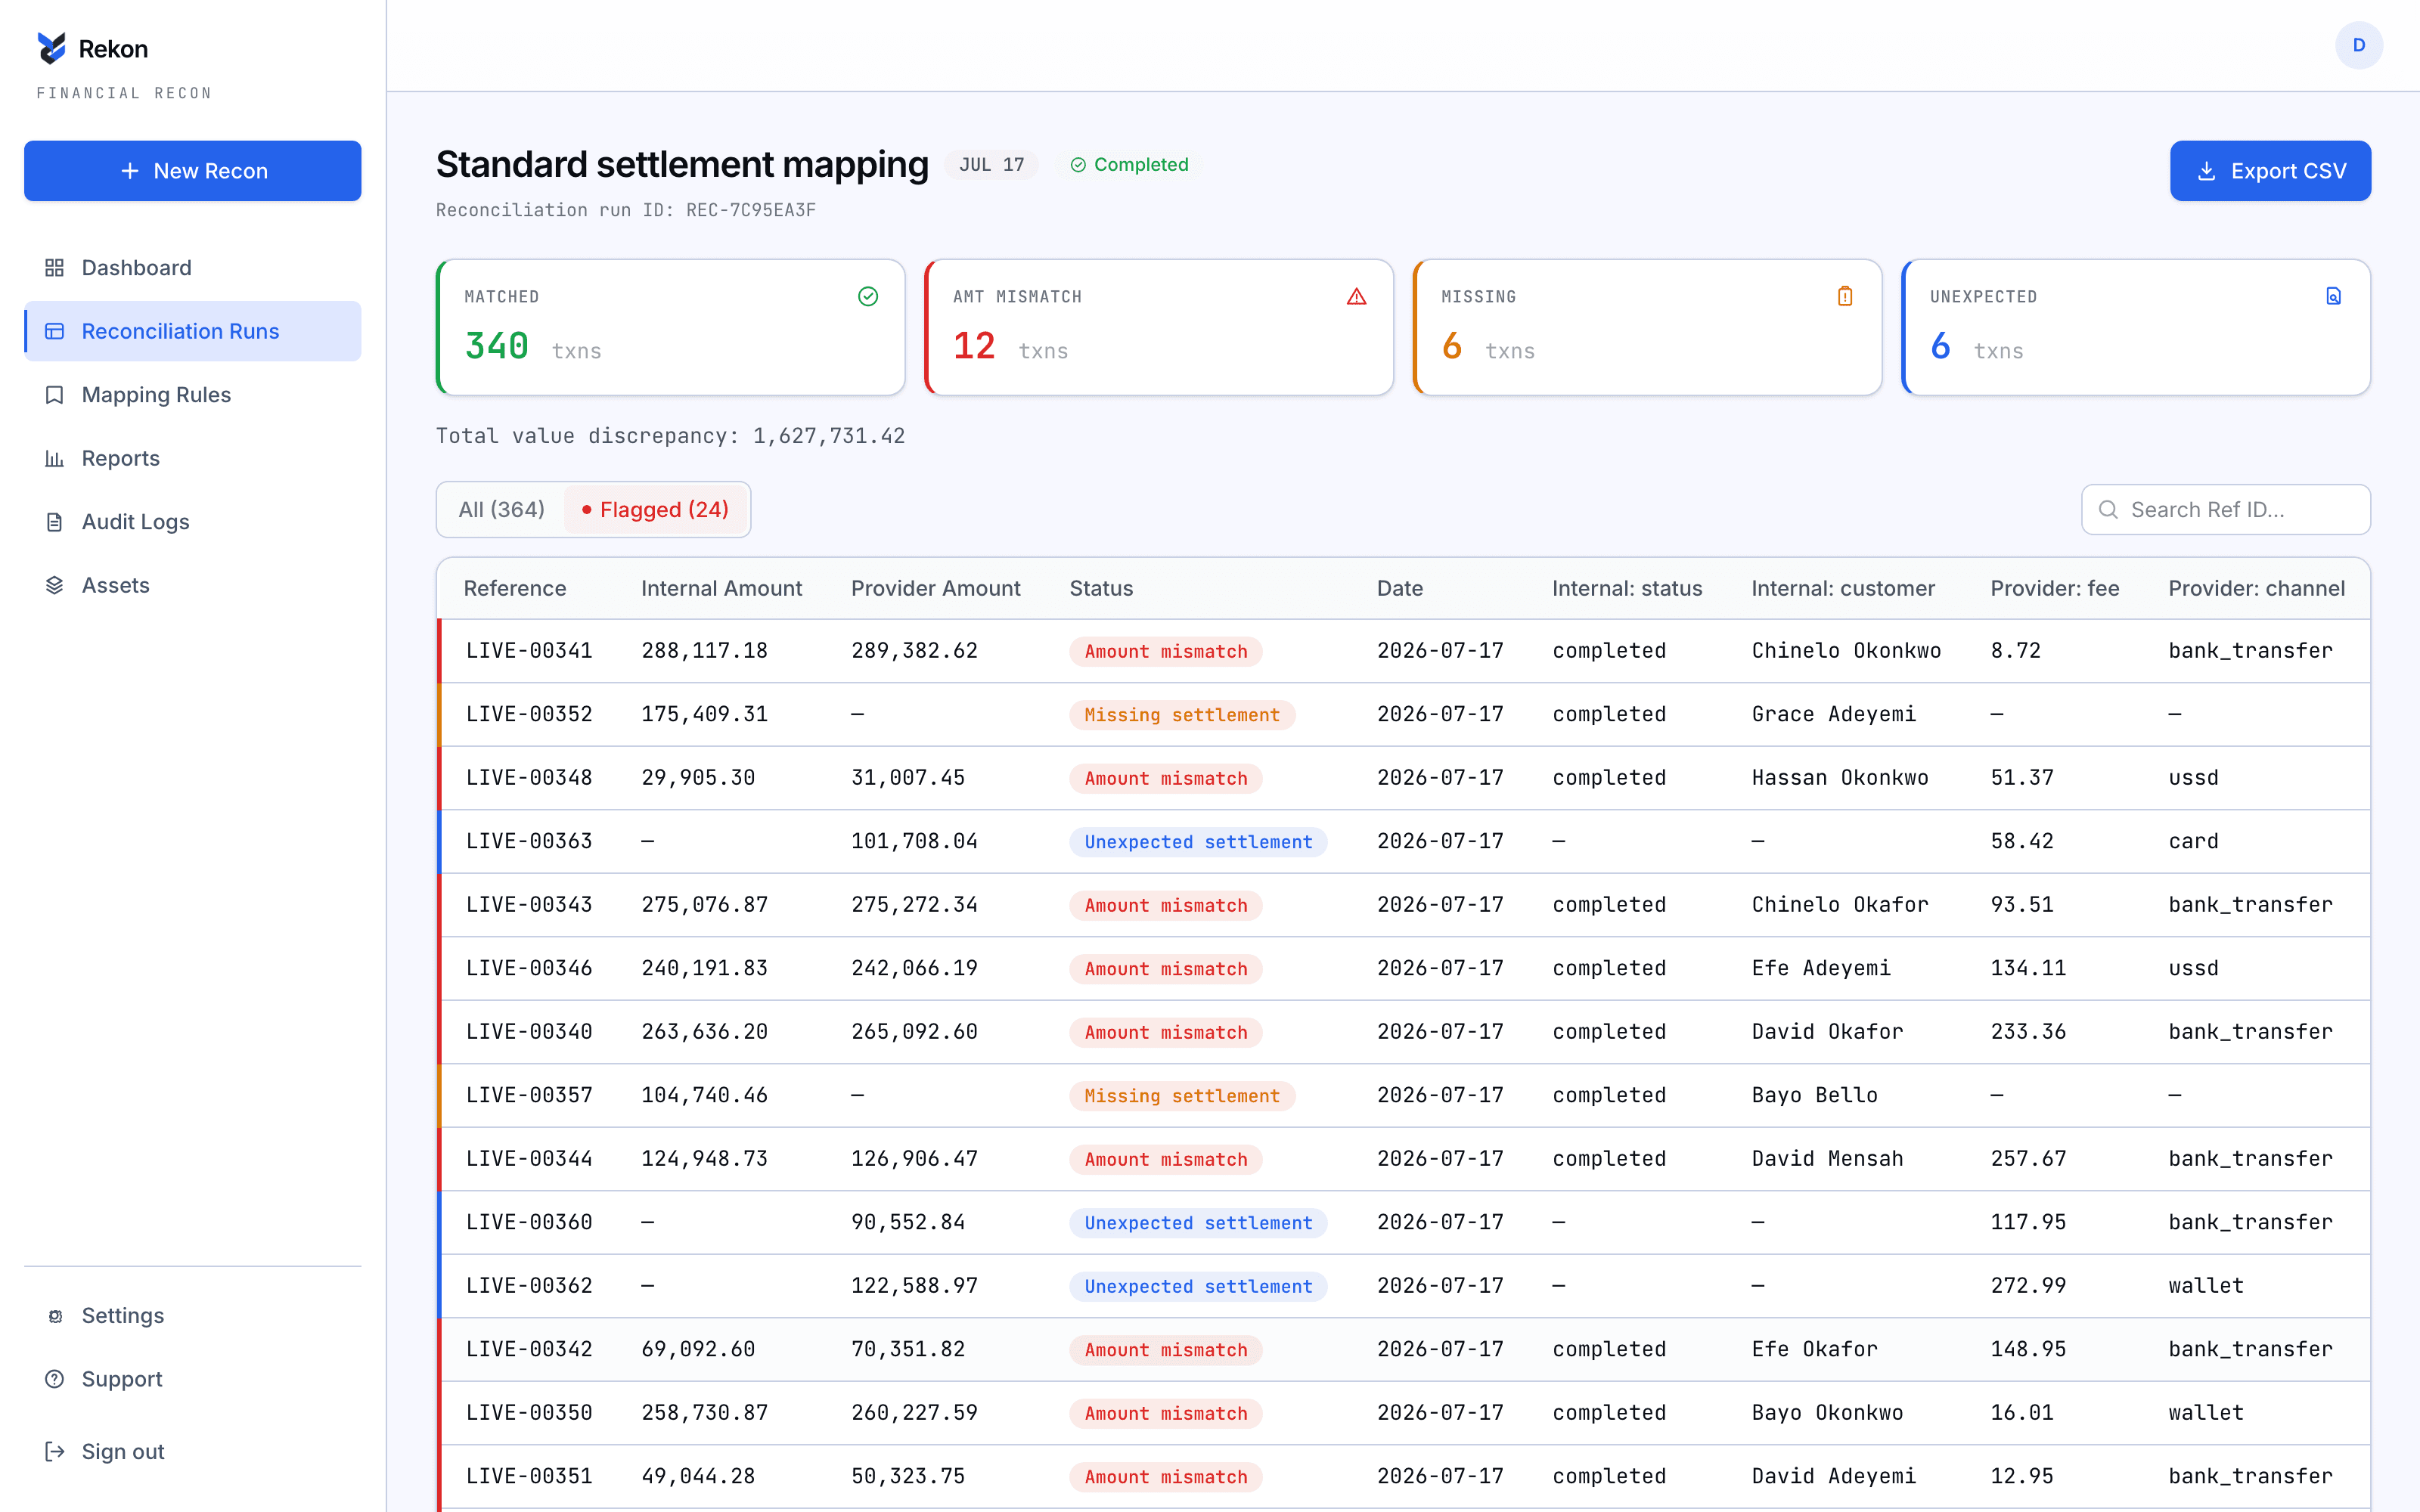
Task: Click provider fee 148.95
Action: (2028, 1349)
